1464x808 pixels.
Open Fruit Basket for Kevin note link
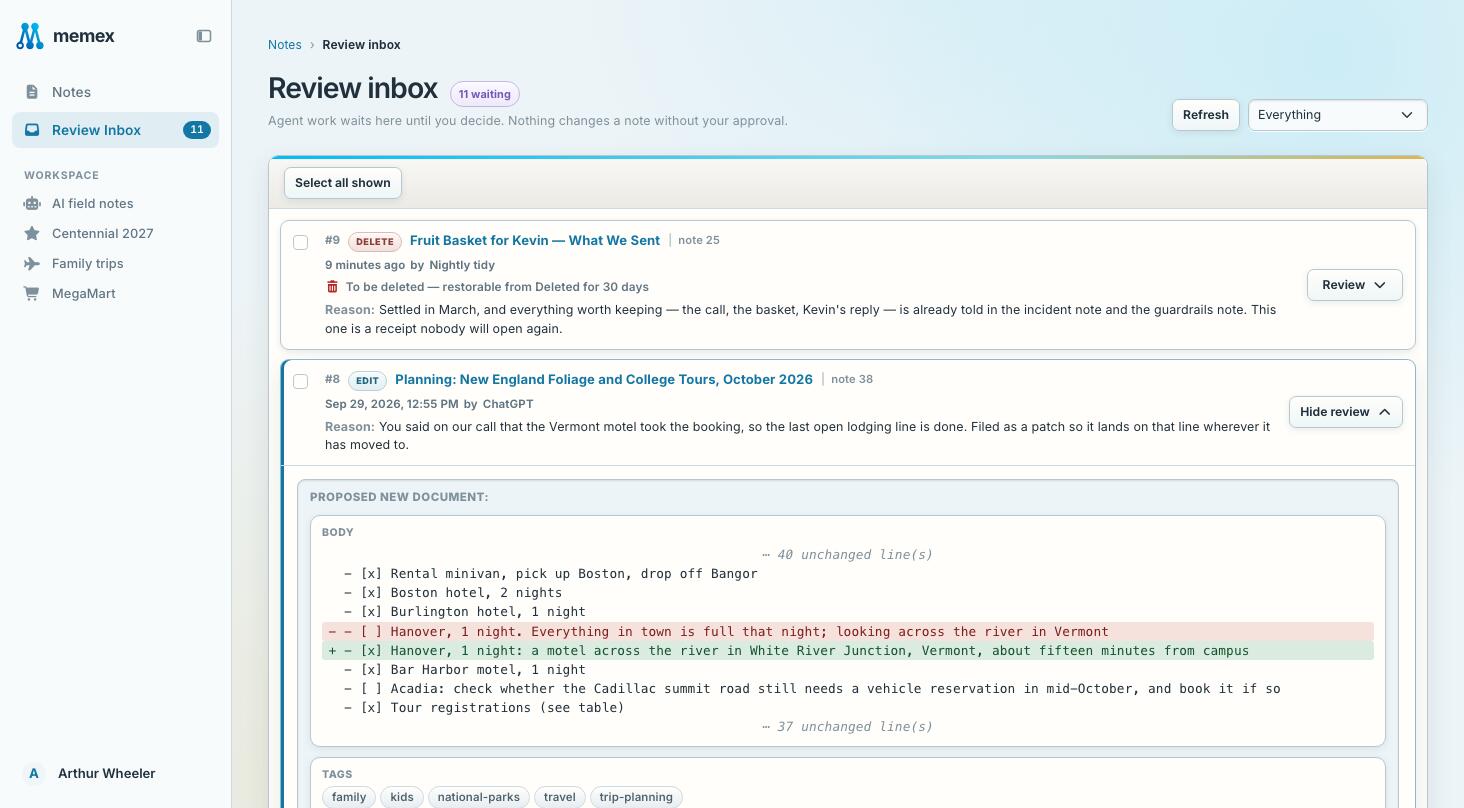pos(535,240)
